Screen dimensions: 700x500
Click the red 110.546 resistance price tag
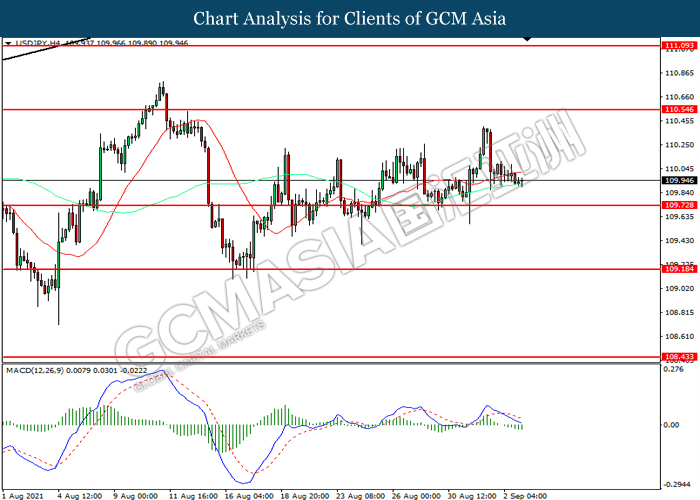coord(679,109)
